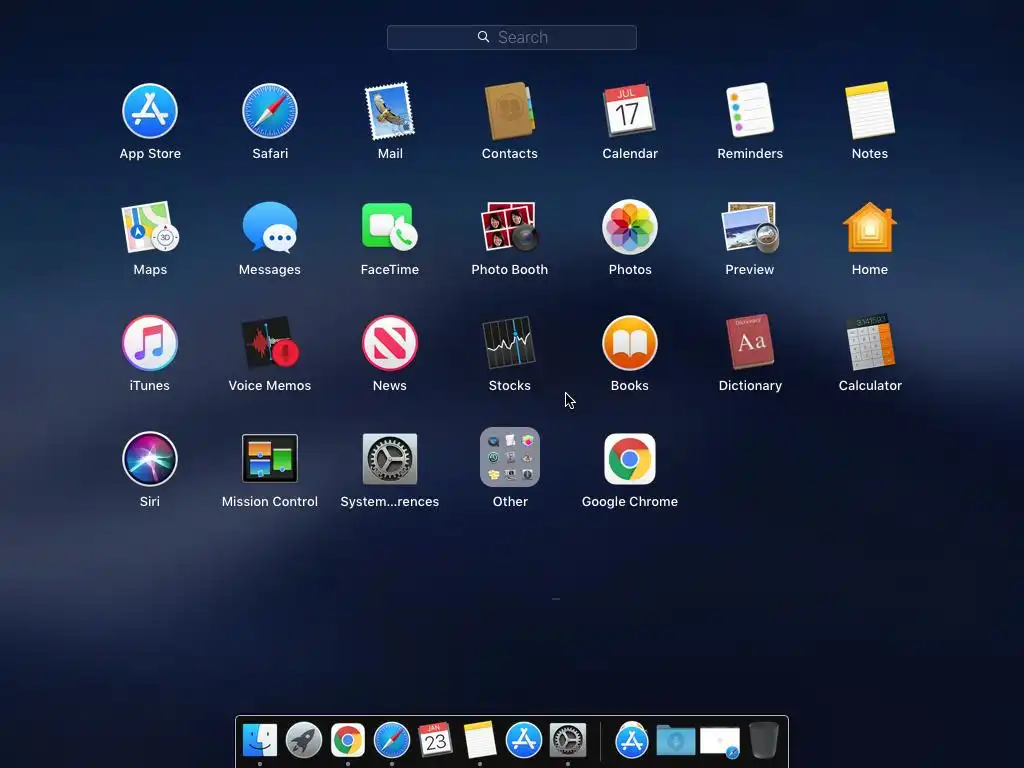Open App Store from the Launchpad grid
Viewport: 1024px width, 768px height.
(x=150, y=111)
